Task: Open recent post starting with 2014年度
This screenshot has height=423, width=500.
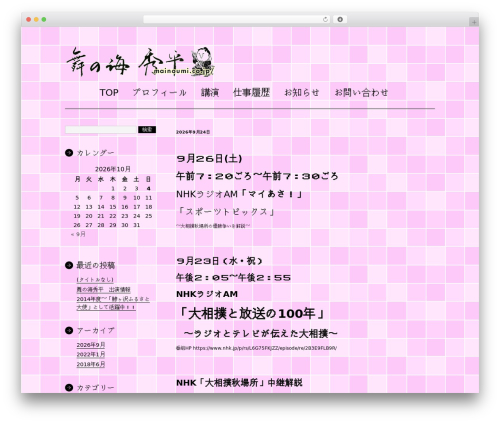Action: [113, 303]
